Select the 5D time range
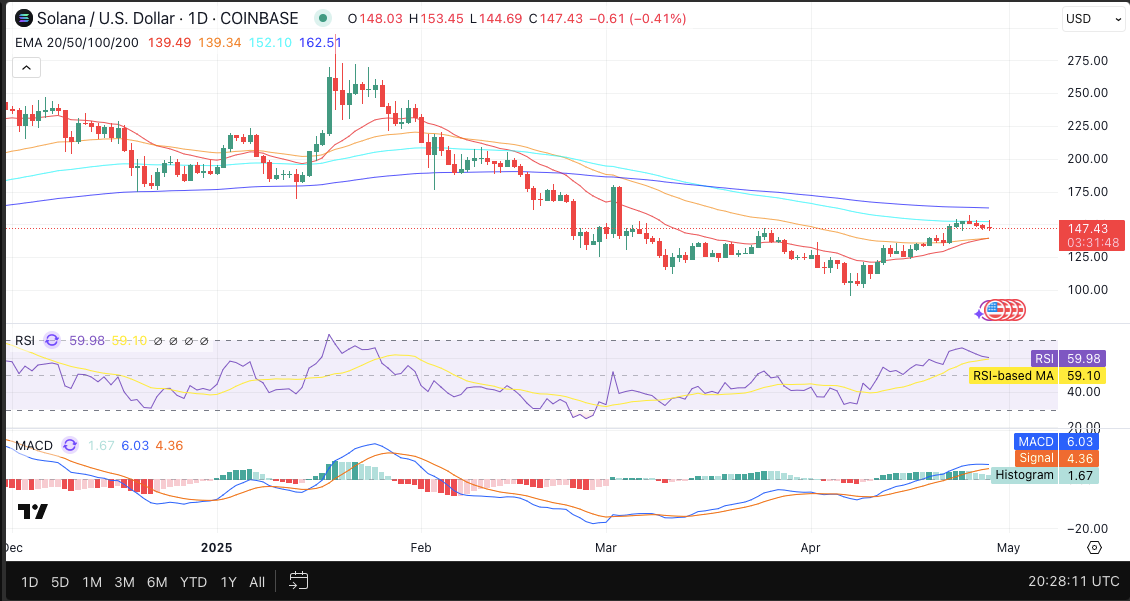The height and width of the screenshot is (601, 1130). pyautogui.click(x=60, y=582)
